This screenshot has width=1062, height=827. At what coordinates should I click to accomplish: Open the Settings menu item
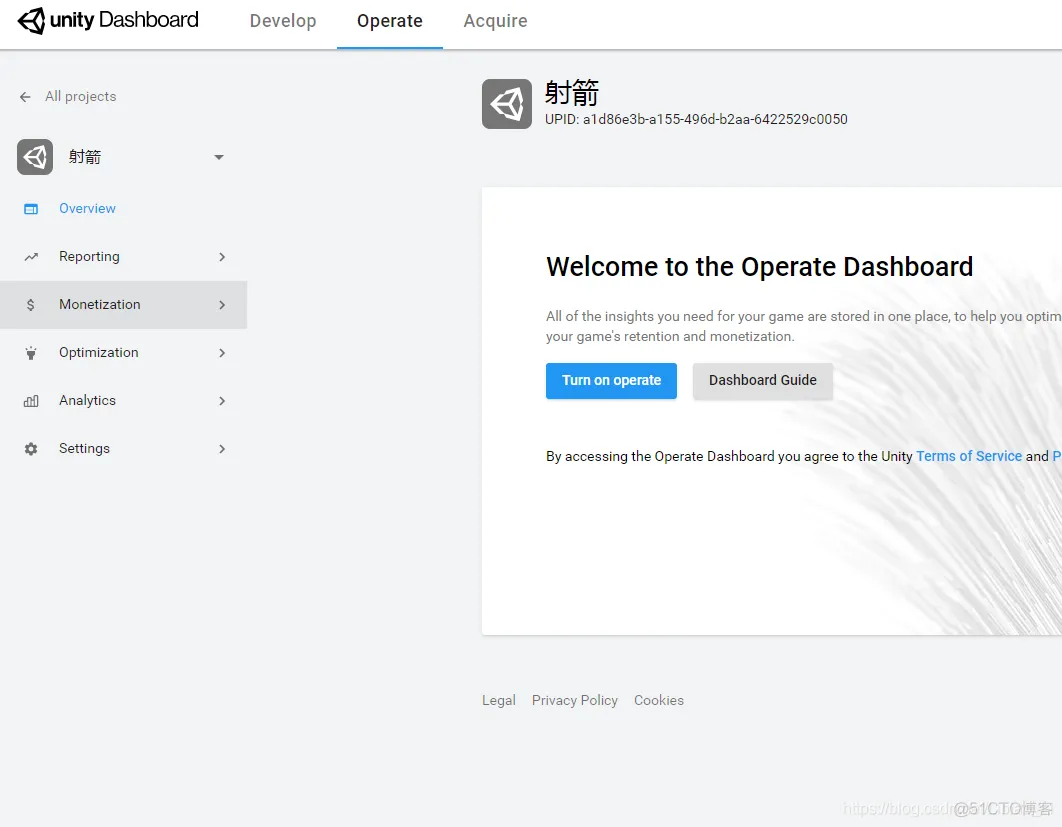tap(123, 449)
